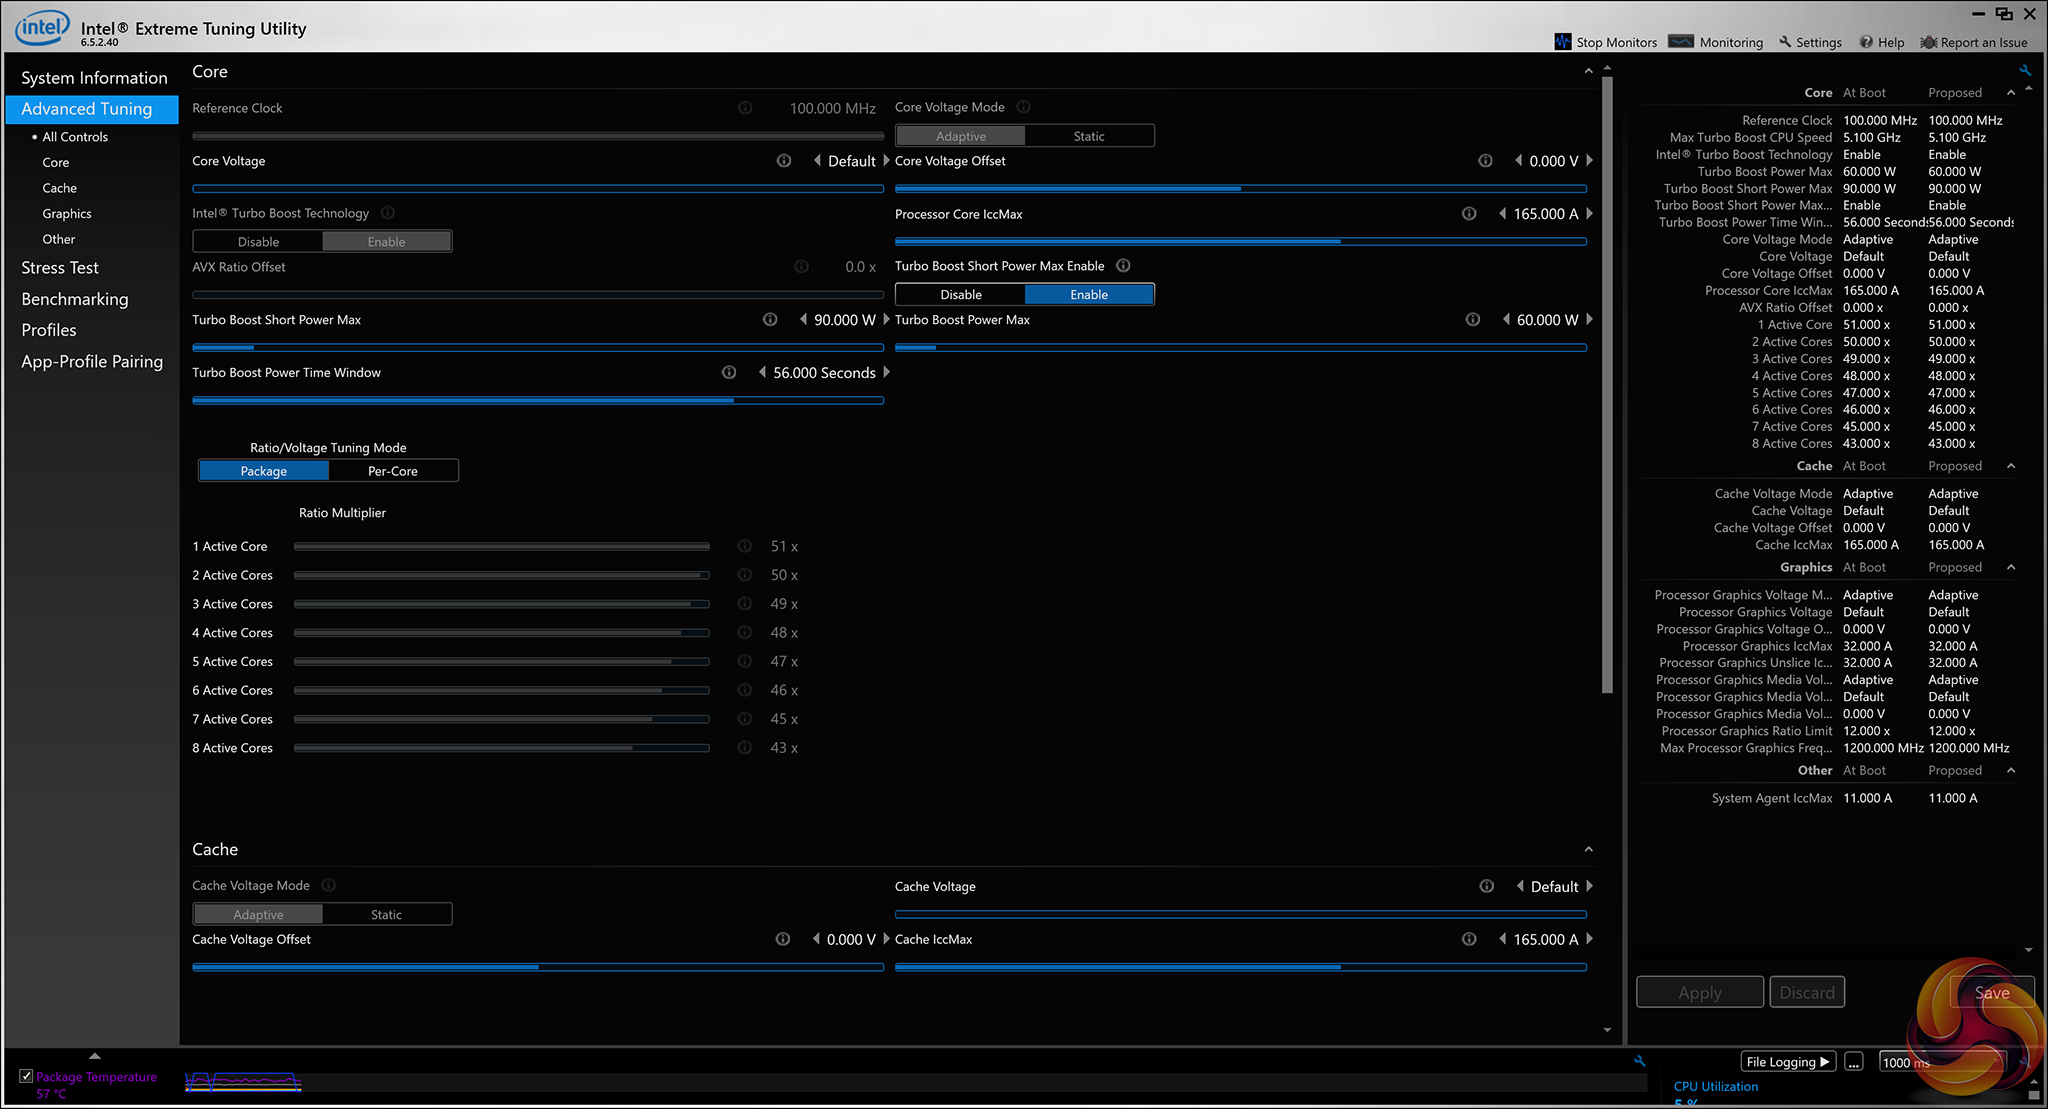Open the Monitoring view icon
The width and height of the screenshot is (2048, 1109).
coord(1681,42)
